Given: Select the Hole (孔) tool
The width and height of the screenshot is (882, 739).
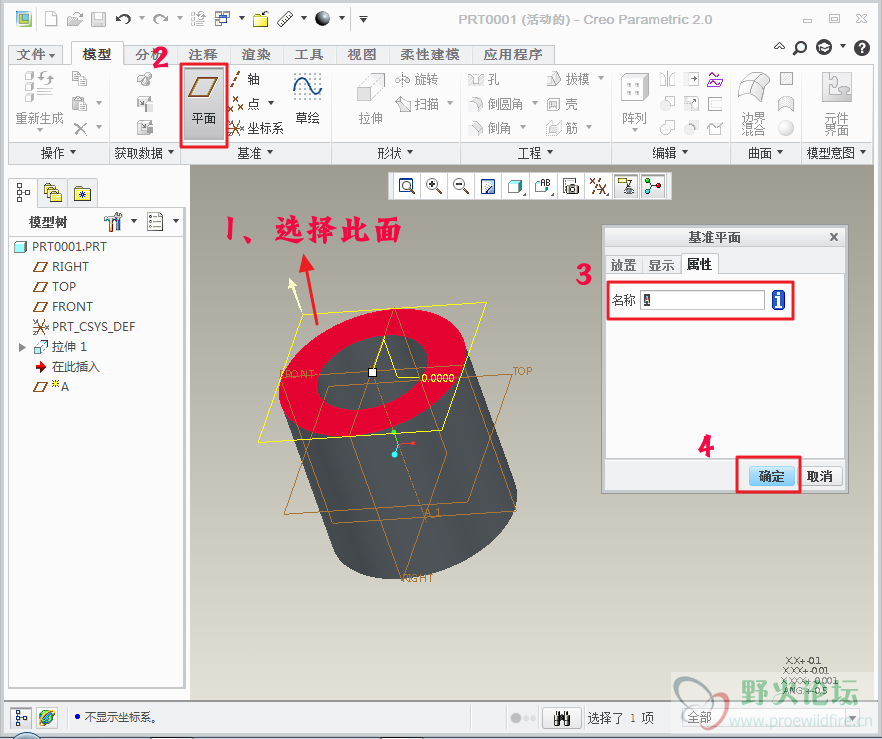Looking at the screenshot, I should pyautogui.click(x=484, y=79).
